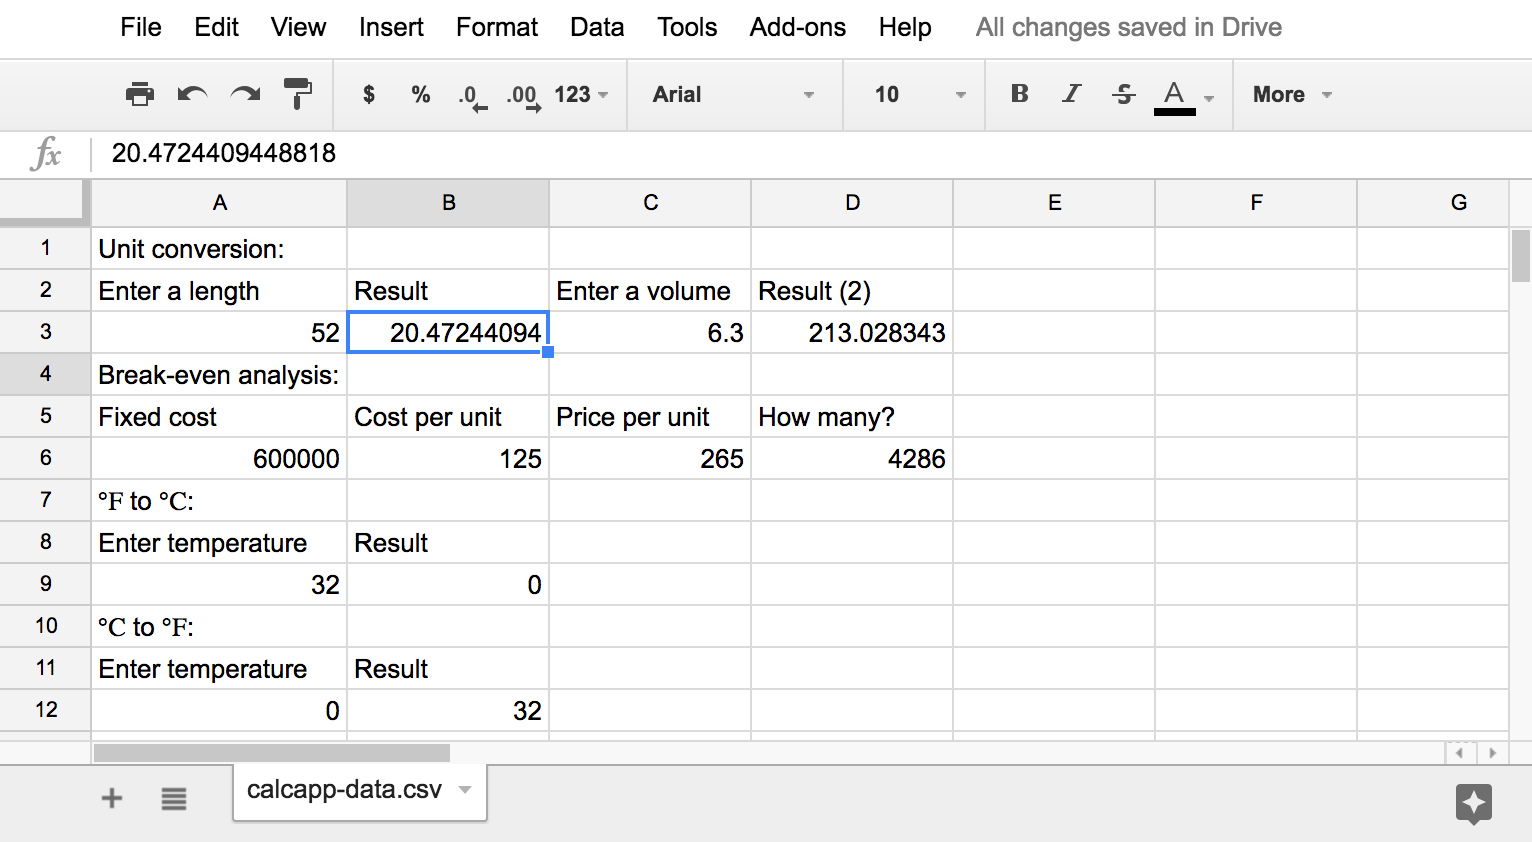Click the Print icon

(140, 94)
